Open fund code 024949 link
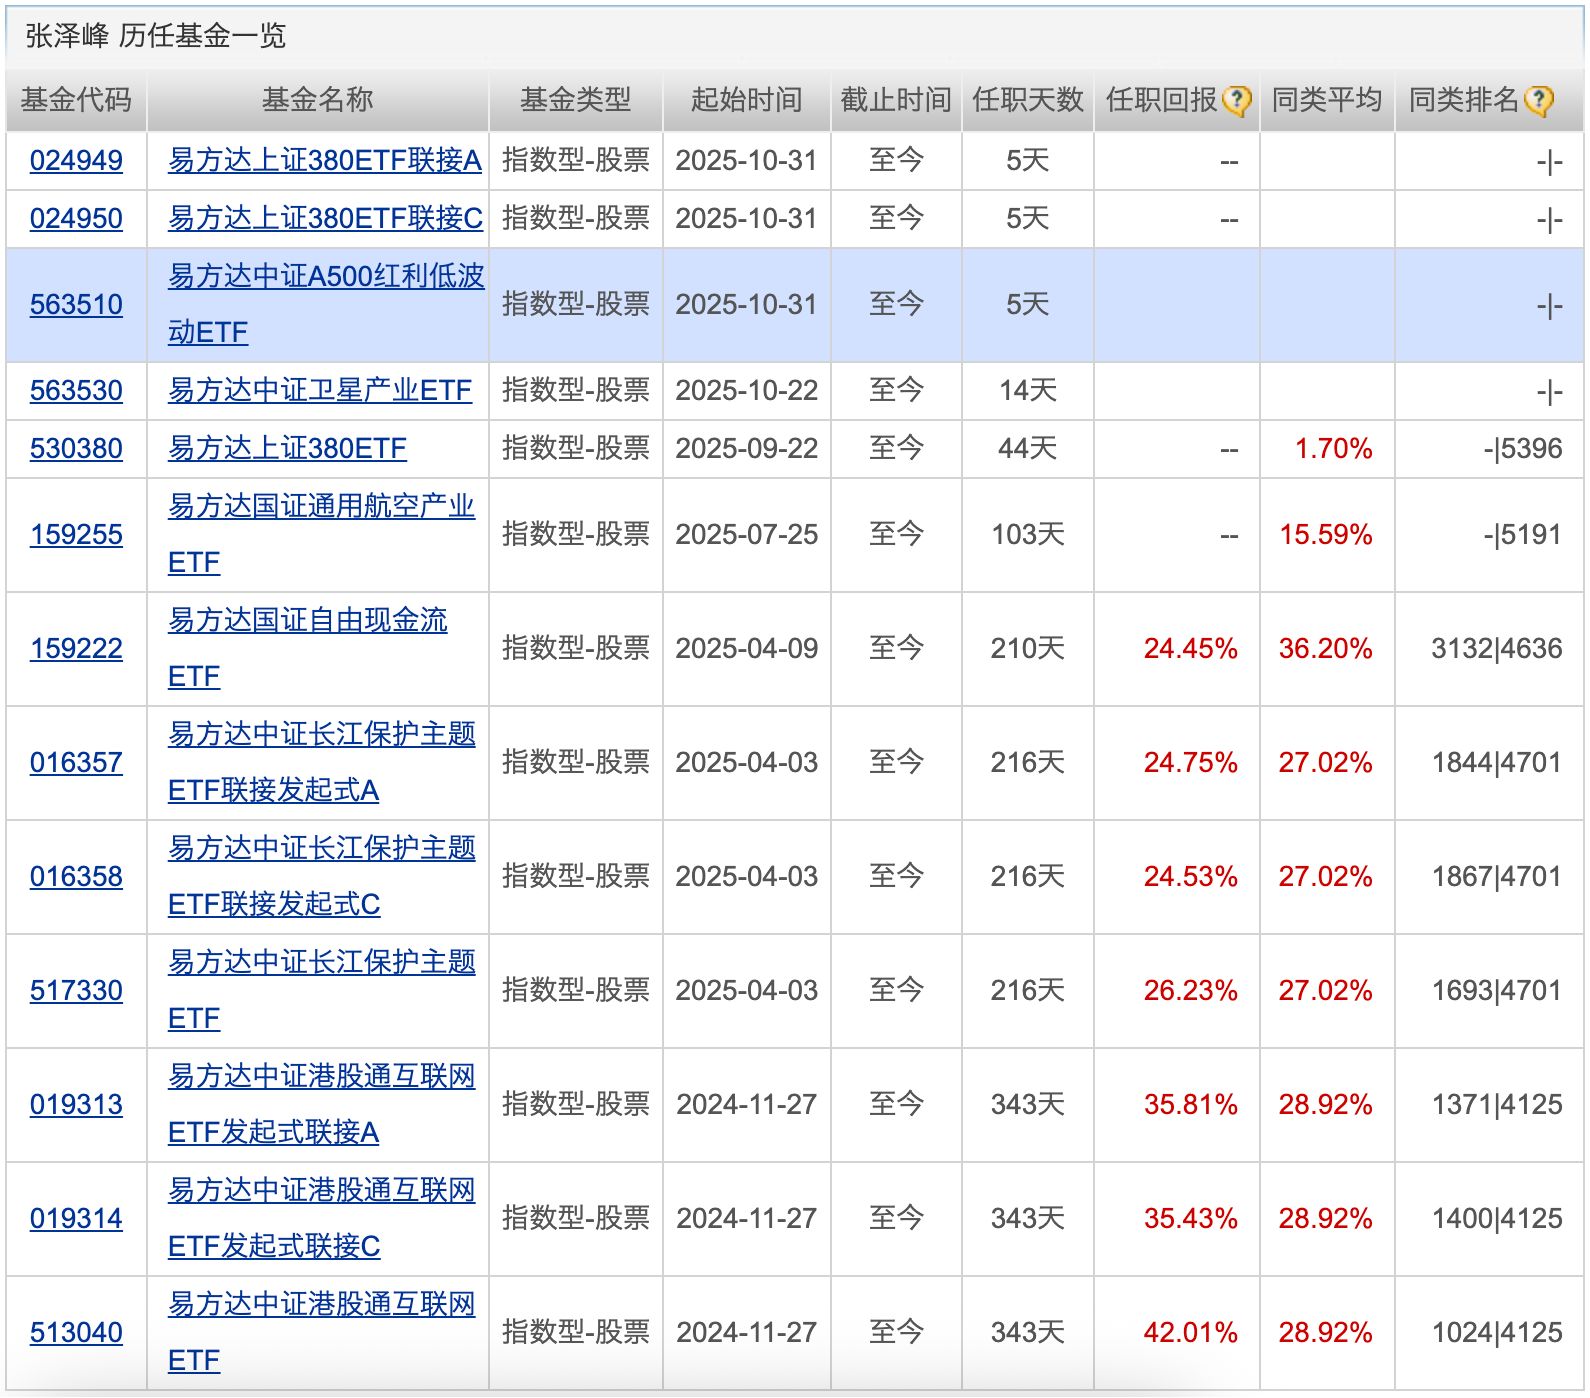1590x1398 pixels. point(76,160)
